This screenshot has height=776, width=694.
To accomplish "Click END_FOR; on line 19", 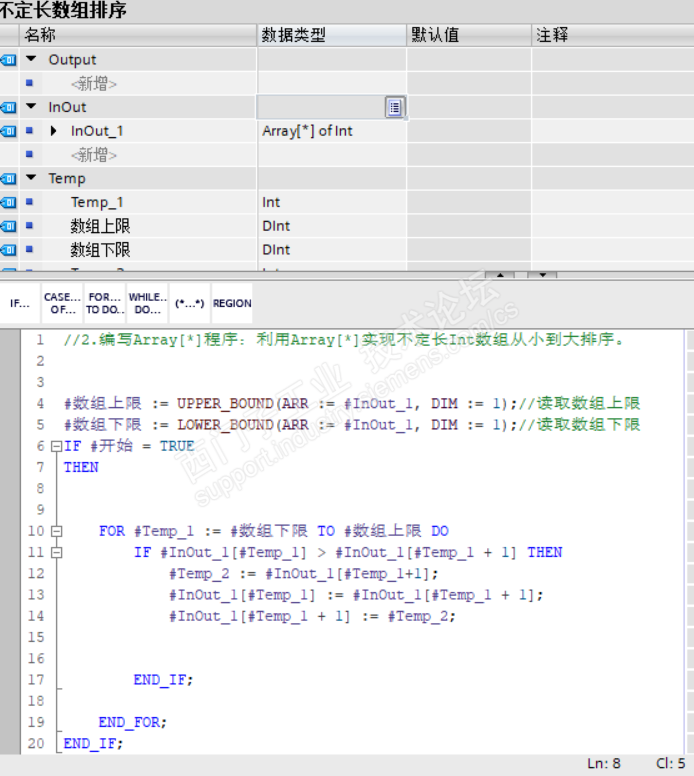I will coord(133,723).
